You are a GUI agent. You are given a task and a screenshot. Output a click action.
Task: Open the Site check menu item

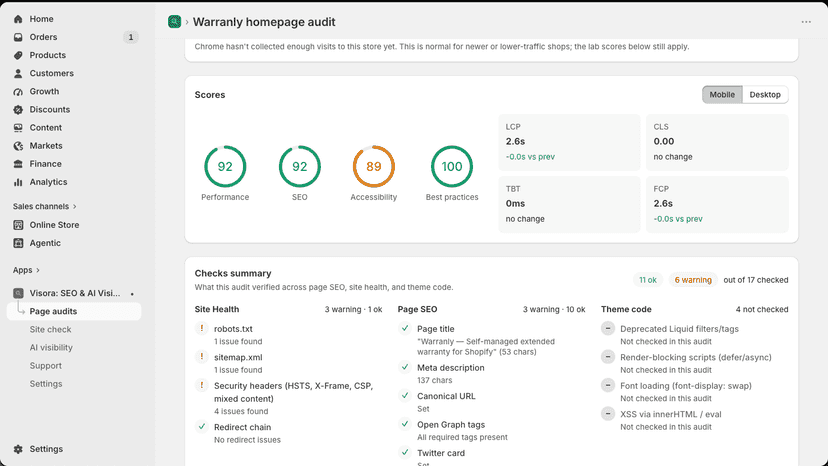tap(50, 329)
